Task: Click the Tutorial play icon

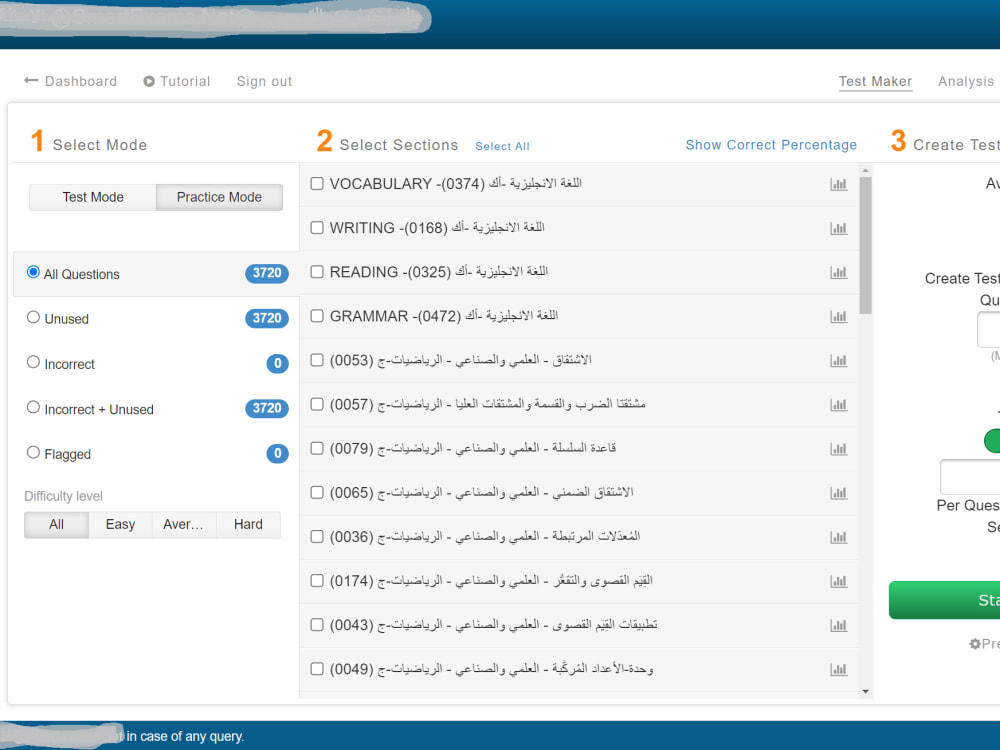Action: coord(149,81)
